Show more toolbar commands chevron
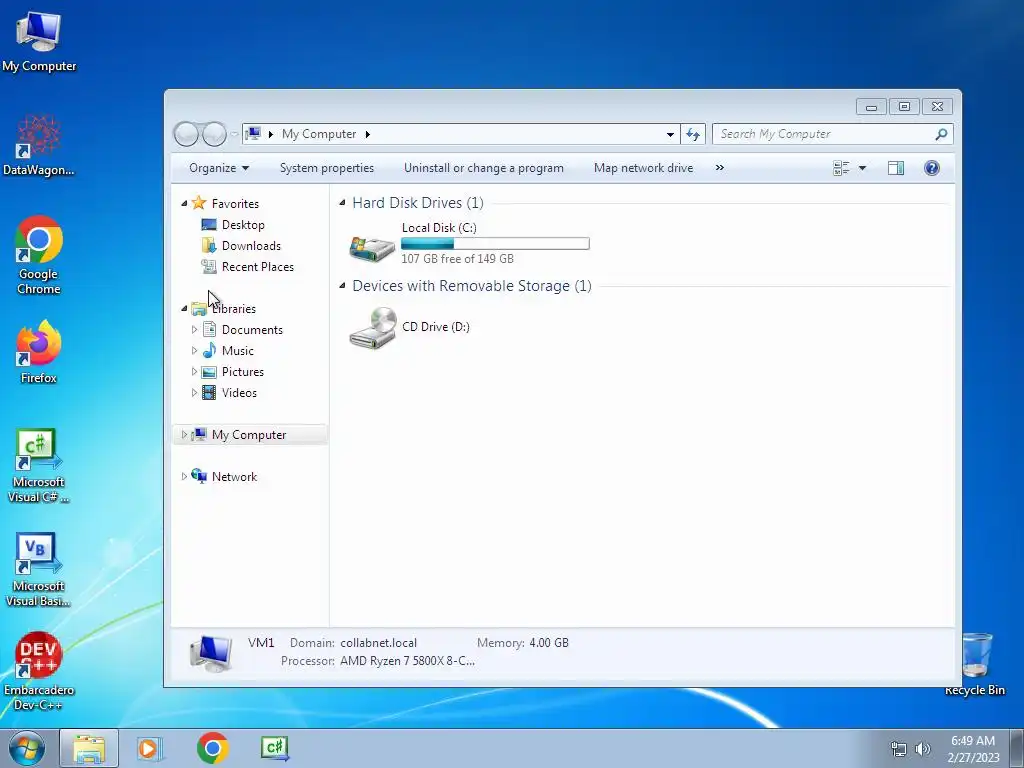1024x768 pixels. pyautogui.click(x=720, y=168)
